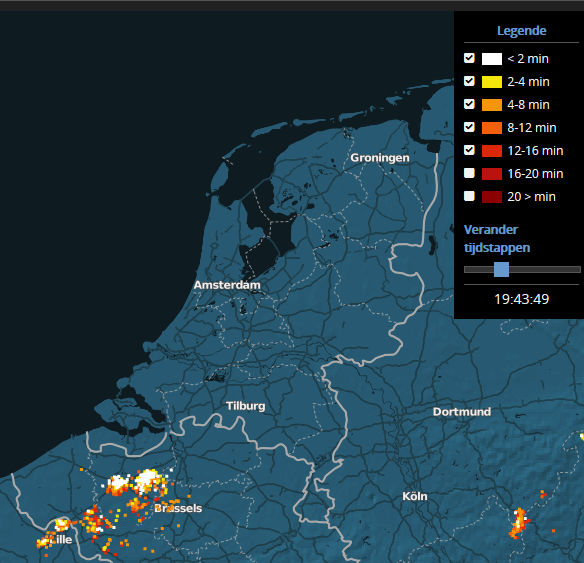Toggle the '12-16 min' checkbox
Screen dimensions: 584x563
pyautogui.click(x=469, y=150)
